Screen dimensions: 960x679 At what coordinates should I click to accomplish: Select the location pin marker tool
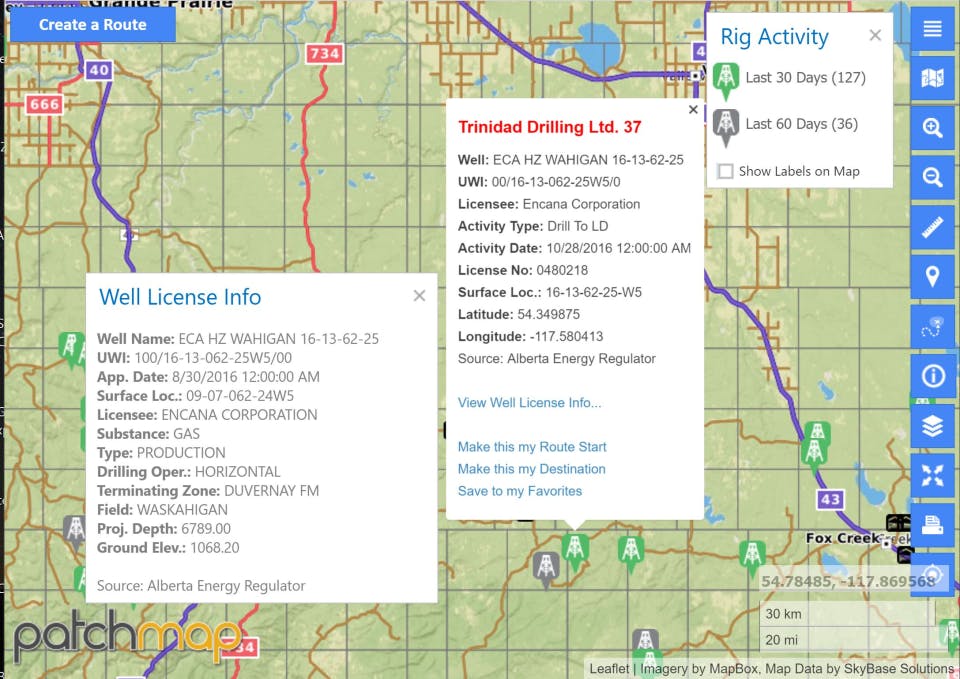932,277
